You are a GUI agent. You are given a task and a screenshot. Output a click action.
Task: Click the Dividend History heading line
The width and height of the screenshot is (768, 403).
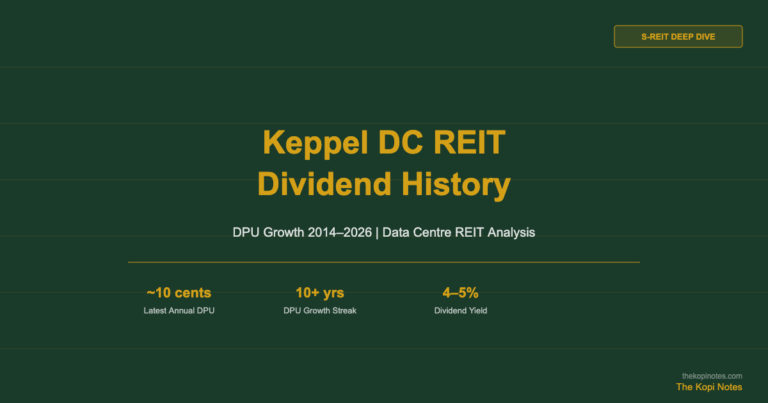pyautogui.click(x=384, y=185)
